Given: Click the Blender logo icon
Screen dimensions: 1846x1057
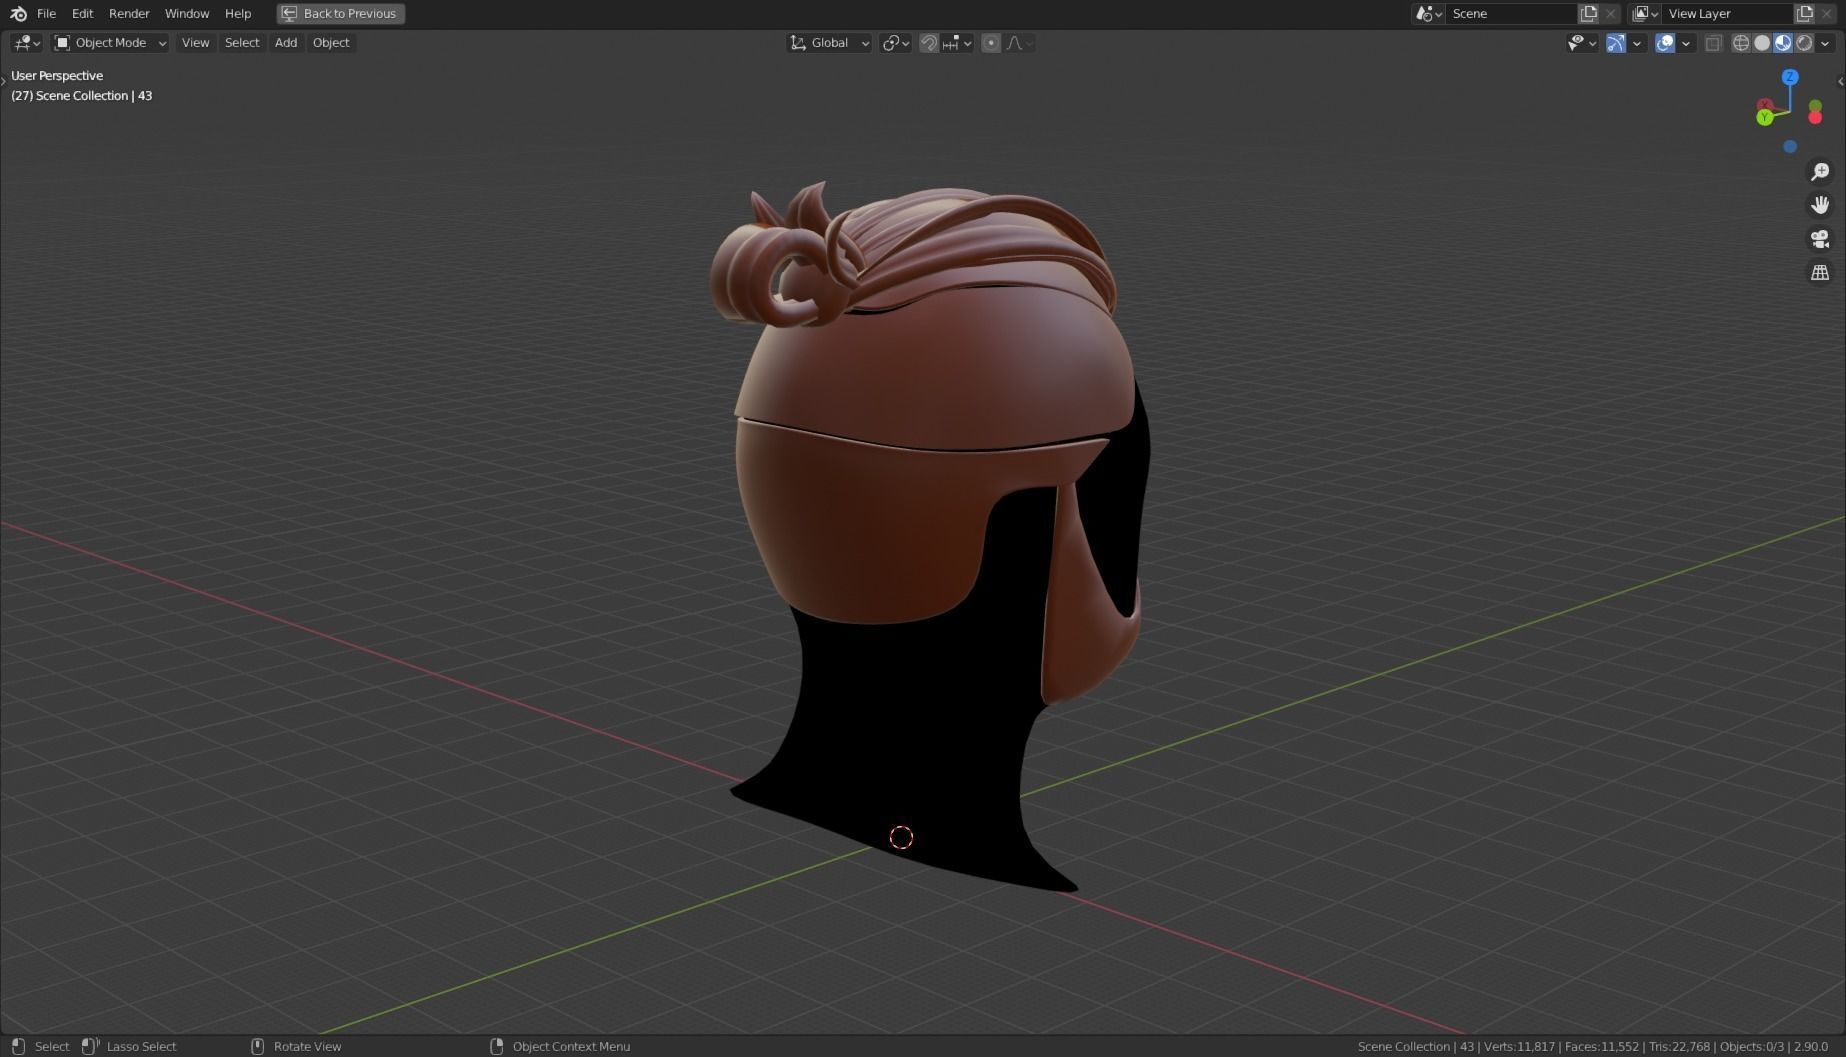Looking at the screenshot, I should tap(18, 14).
